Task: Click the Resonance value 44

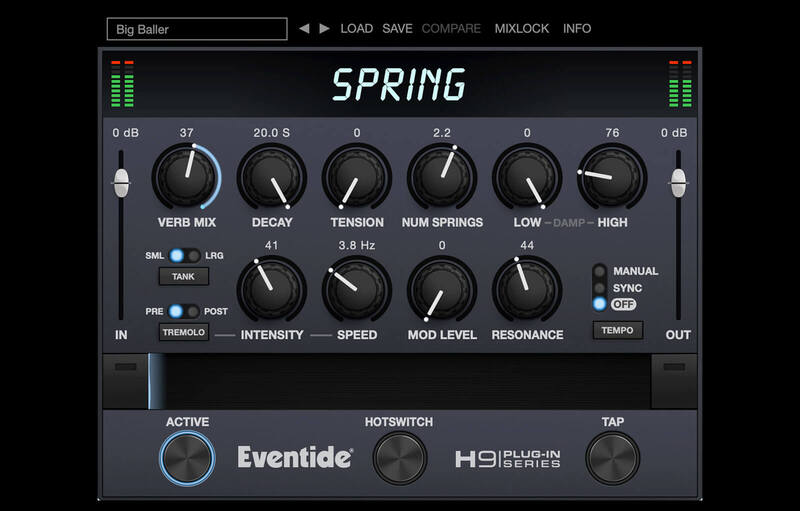Action: (x=527, y=246)
